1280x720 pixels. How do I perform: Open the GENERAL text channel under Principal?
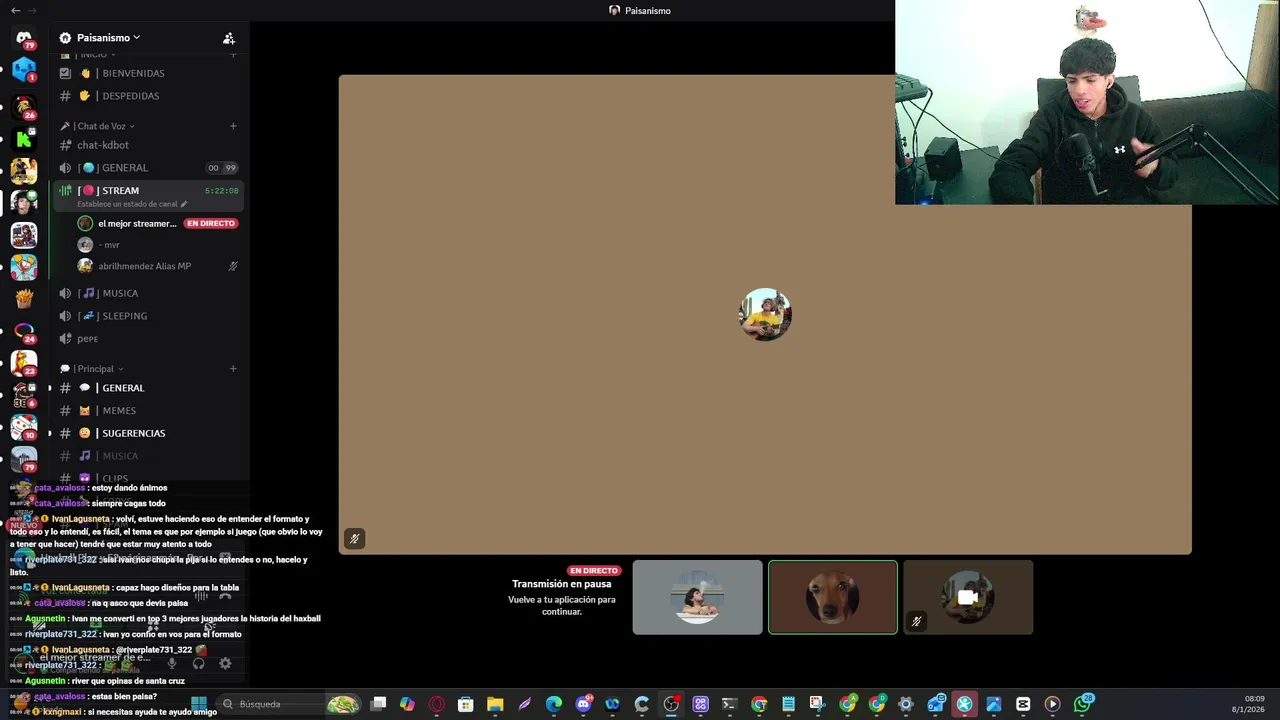pos(147,388)
